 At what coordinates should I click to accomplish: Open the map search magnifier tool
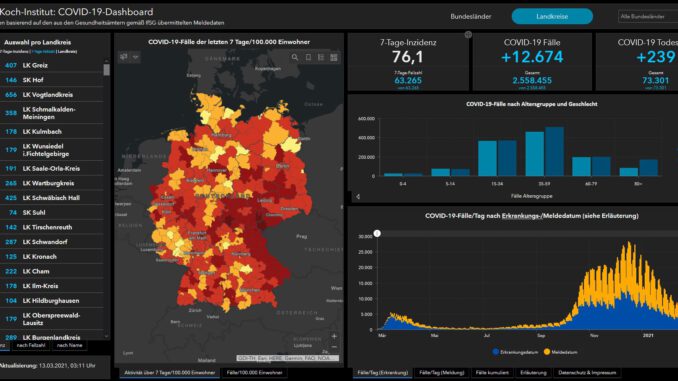tap(295, 57)
